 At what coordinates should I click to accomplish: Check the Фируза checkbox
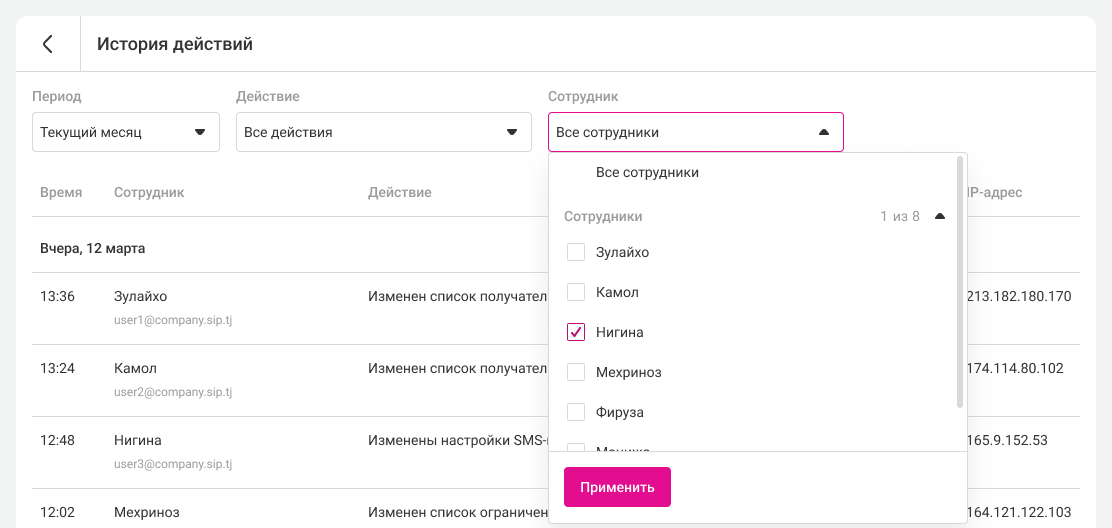[x=576, y=412]
